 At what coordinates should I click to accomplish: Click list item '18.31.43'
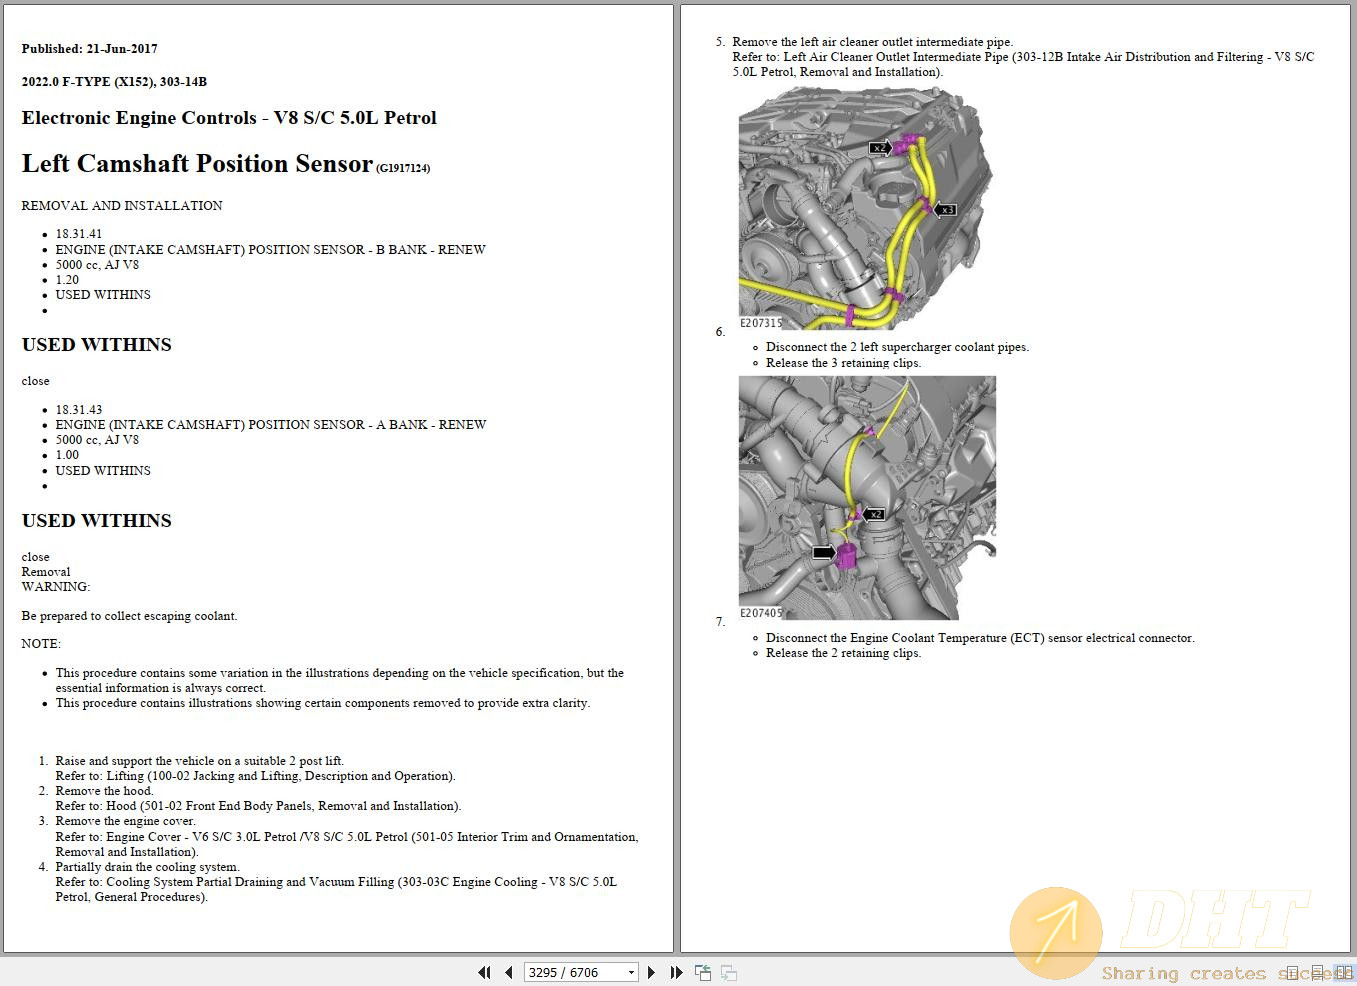click(x=79, y=410)
